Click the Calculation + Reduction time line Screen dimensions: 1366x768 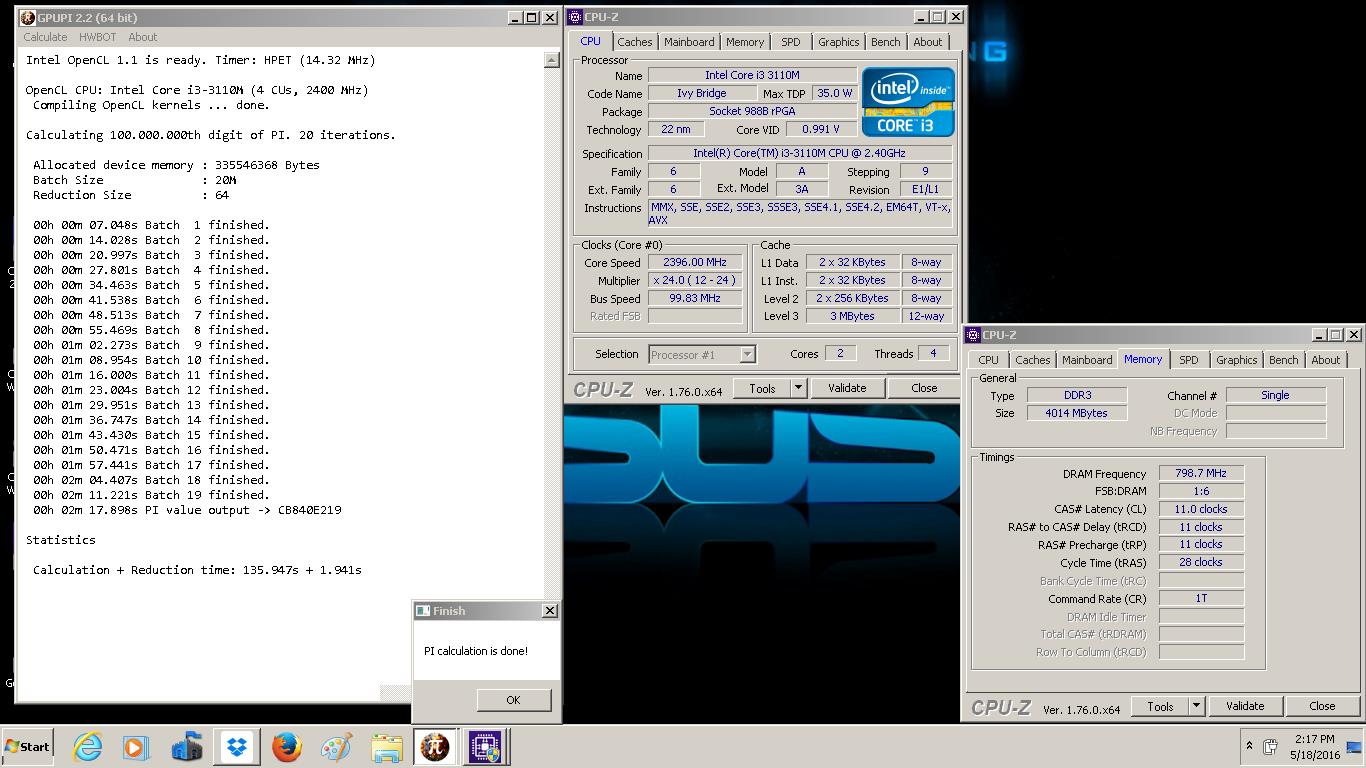click(197, 570)
